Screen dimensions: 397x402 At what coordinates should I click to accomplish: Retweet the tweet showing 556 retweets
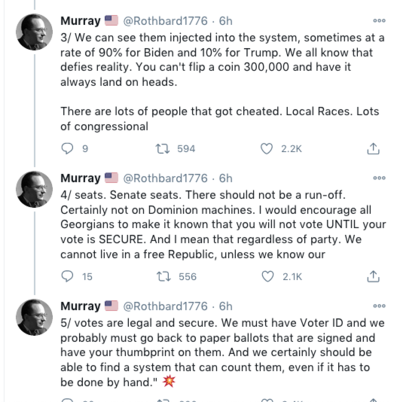164,276
